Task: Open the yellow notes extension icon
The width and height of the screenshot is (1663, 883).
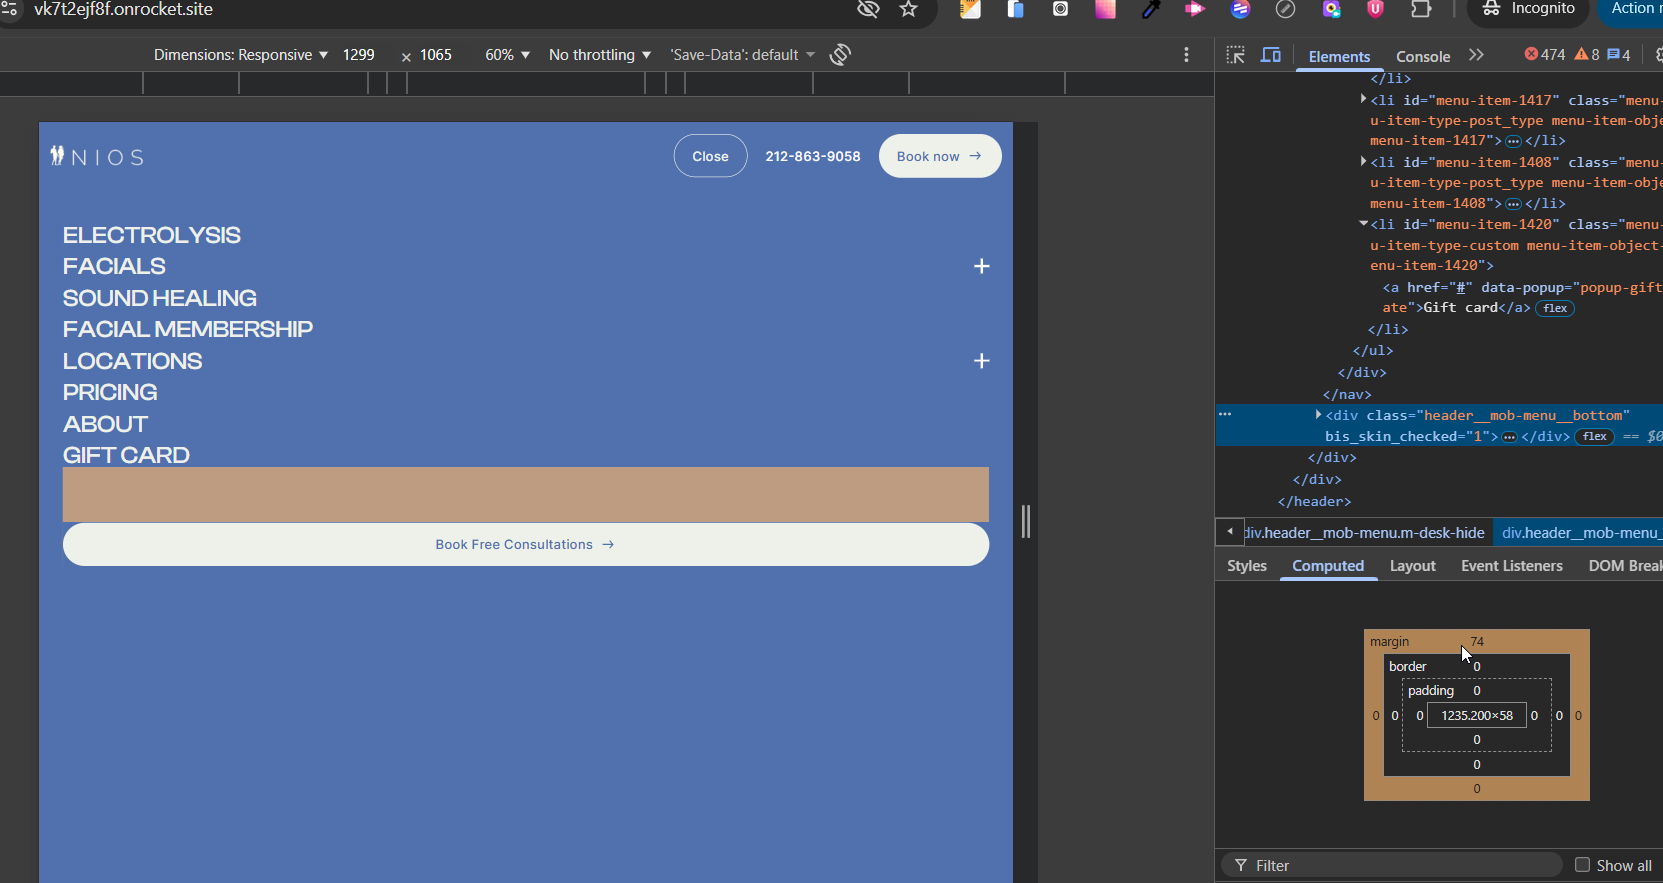Action: coord(970,9)
